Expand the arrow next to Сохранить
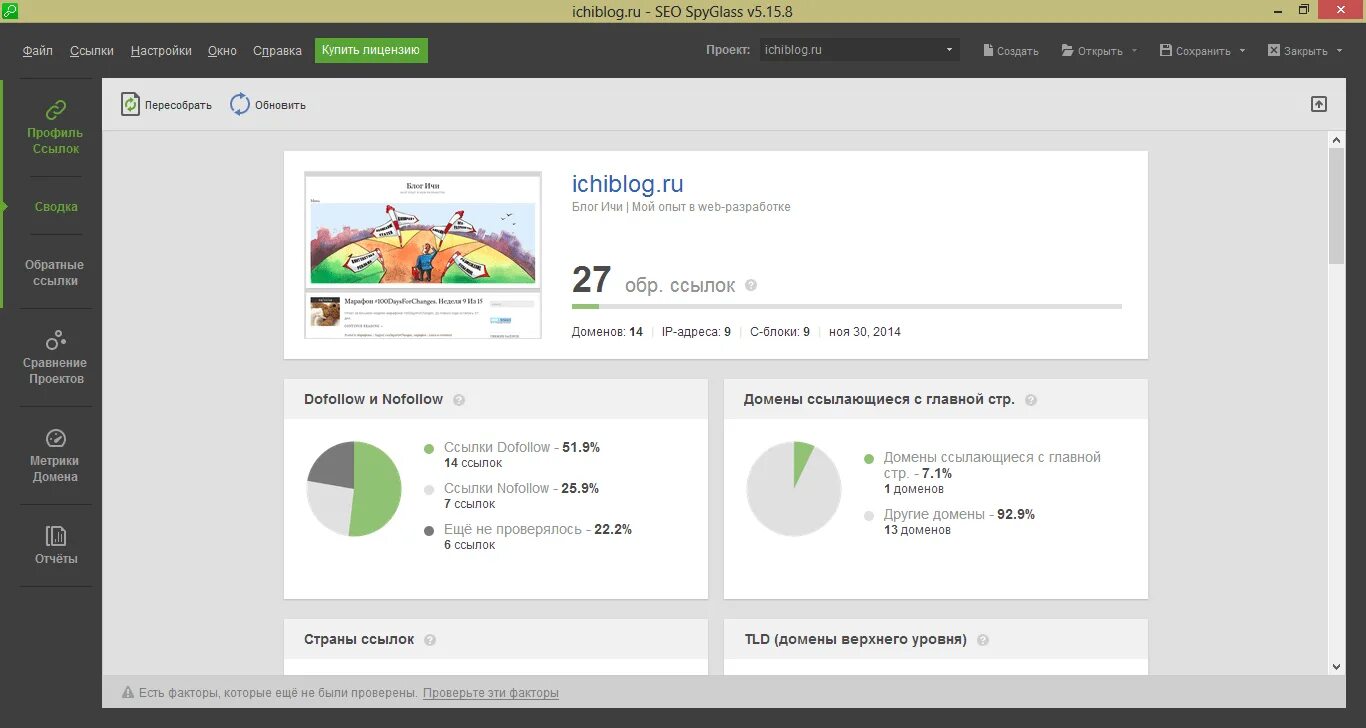The width and height of the screenshot is (1366, 728). pos(1242,51)
